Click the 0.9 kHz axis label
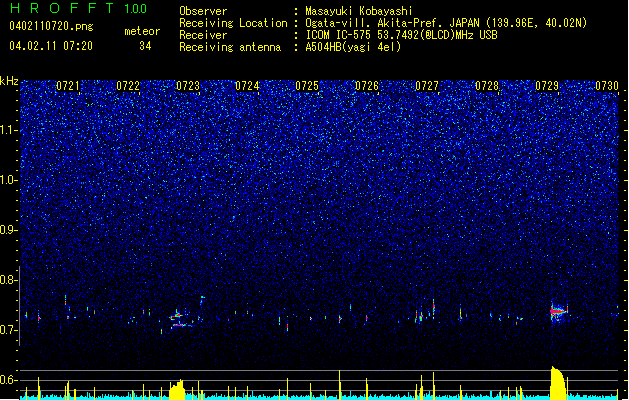 click(8, 230)
